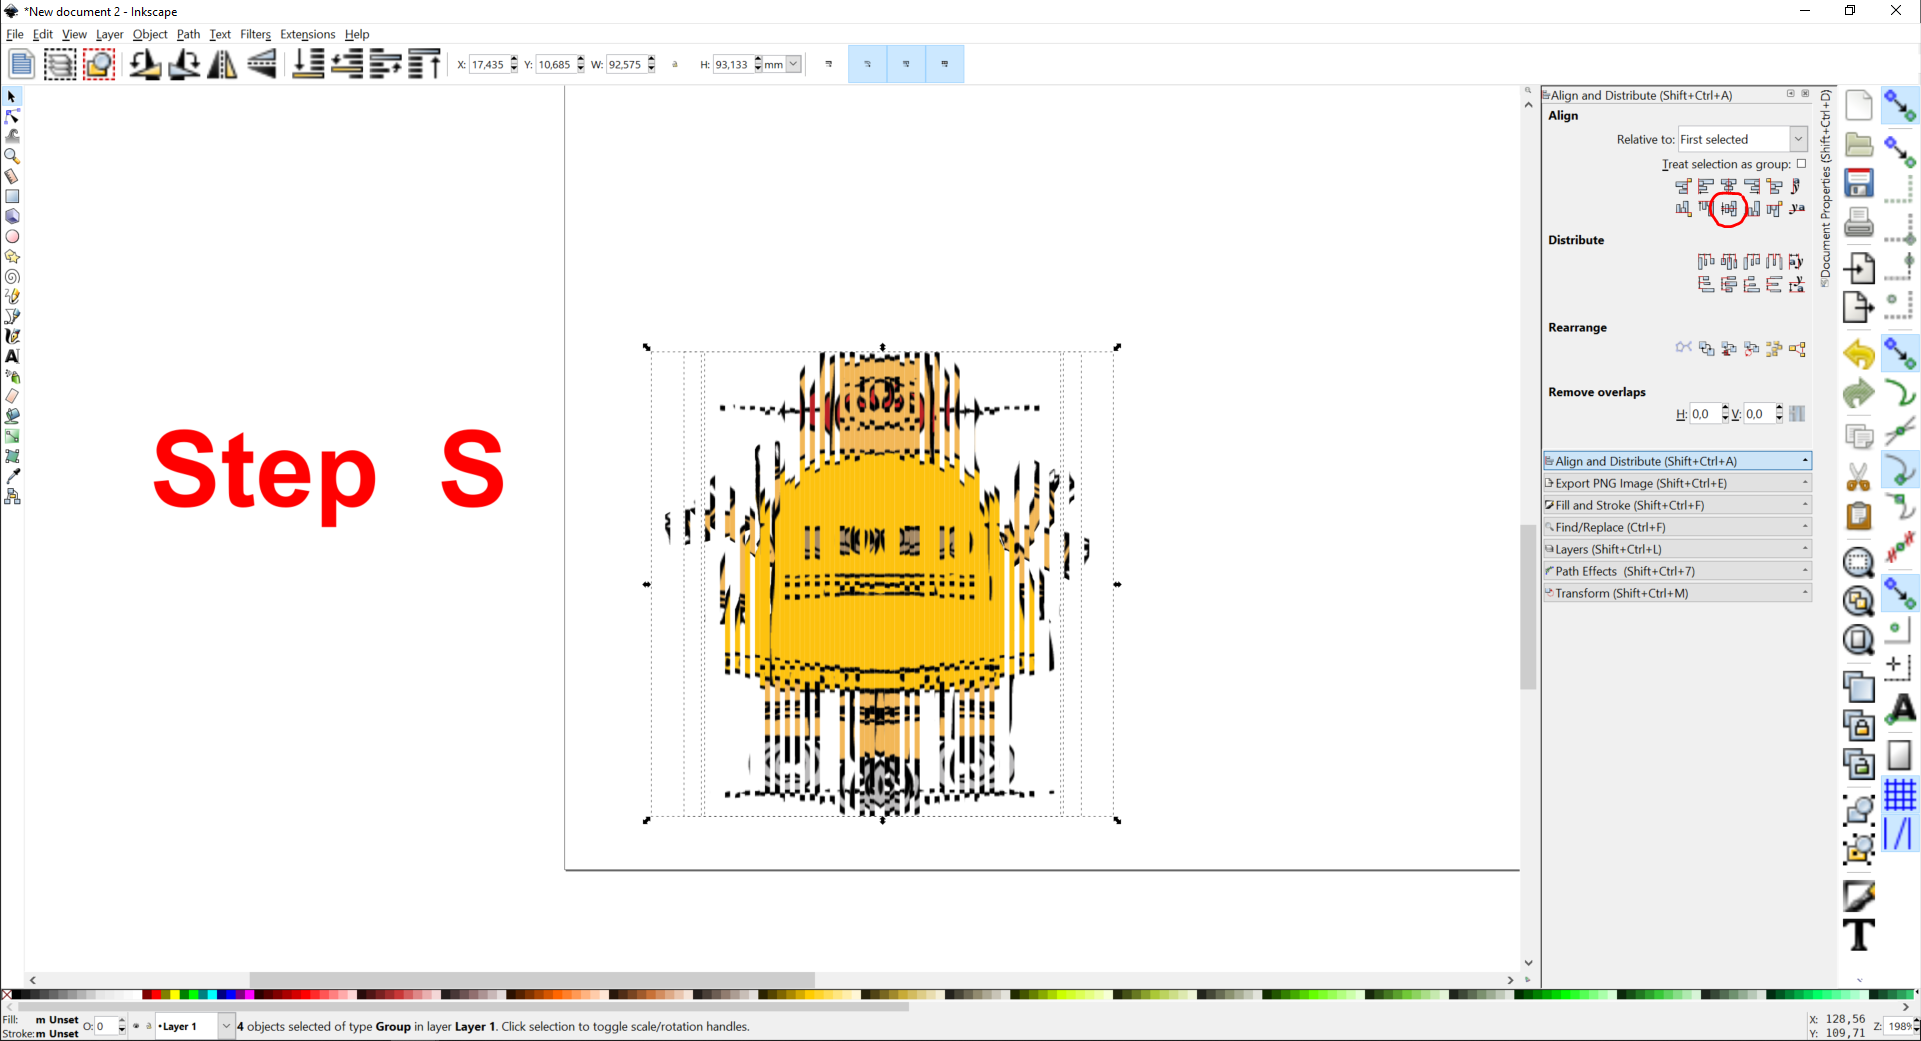The width and height of the screenshot is (1921, 1041).
Task: Select the Zoom magnifier tool
Action: [x=12, y=157]
